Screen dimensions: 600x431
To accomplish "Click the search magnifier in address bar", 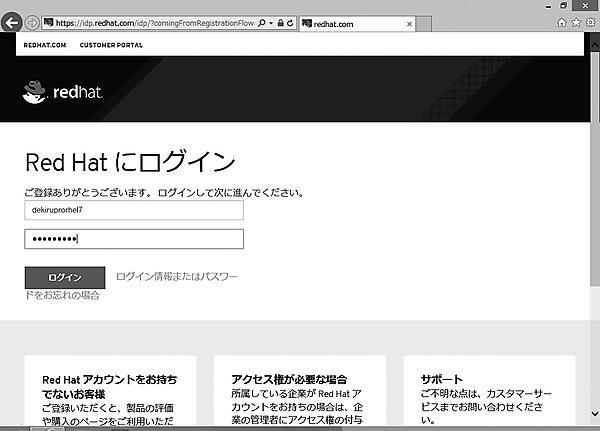I will [x=262, y=23].
